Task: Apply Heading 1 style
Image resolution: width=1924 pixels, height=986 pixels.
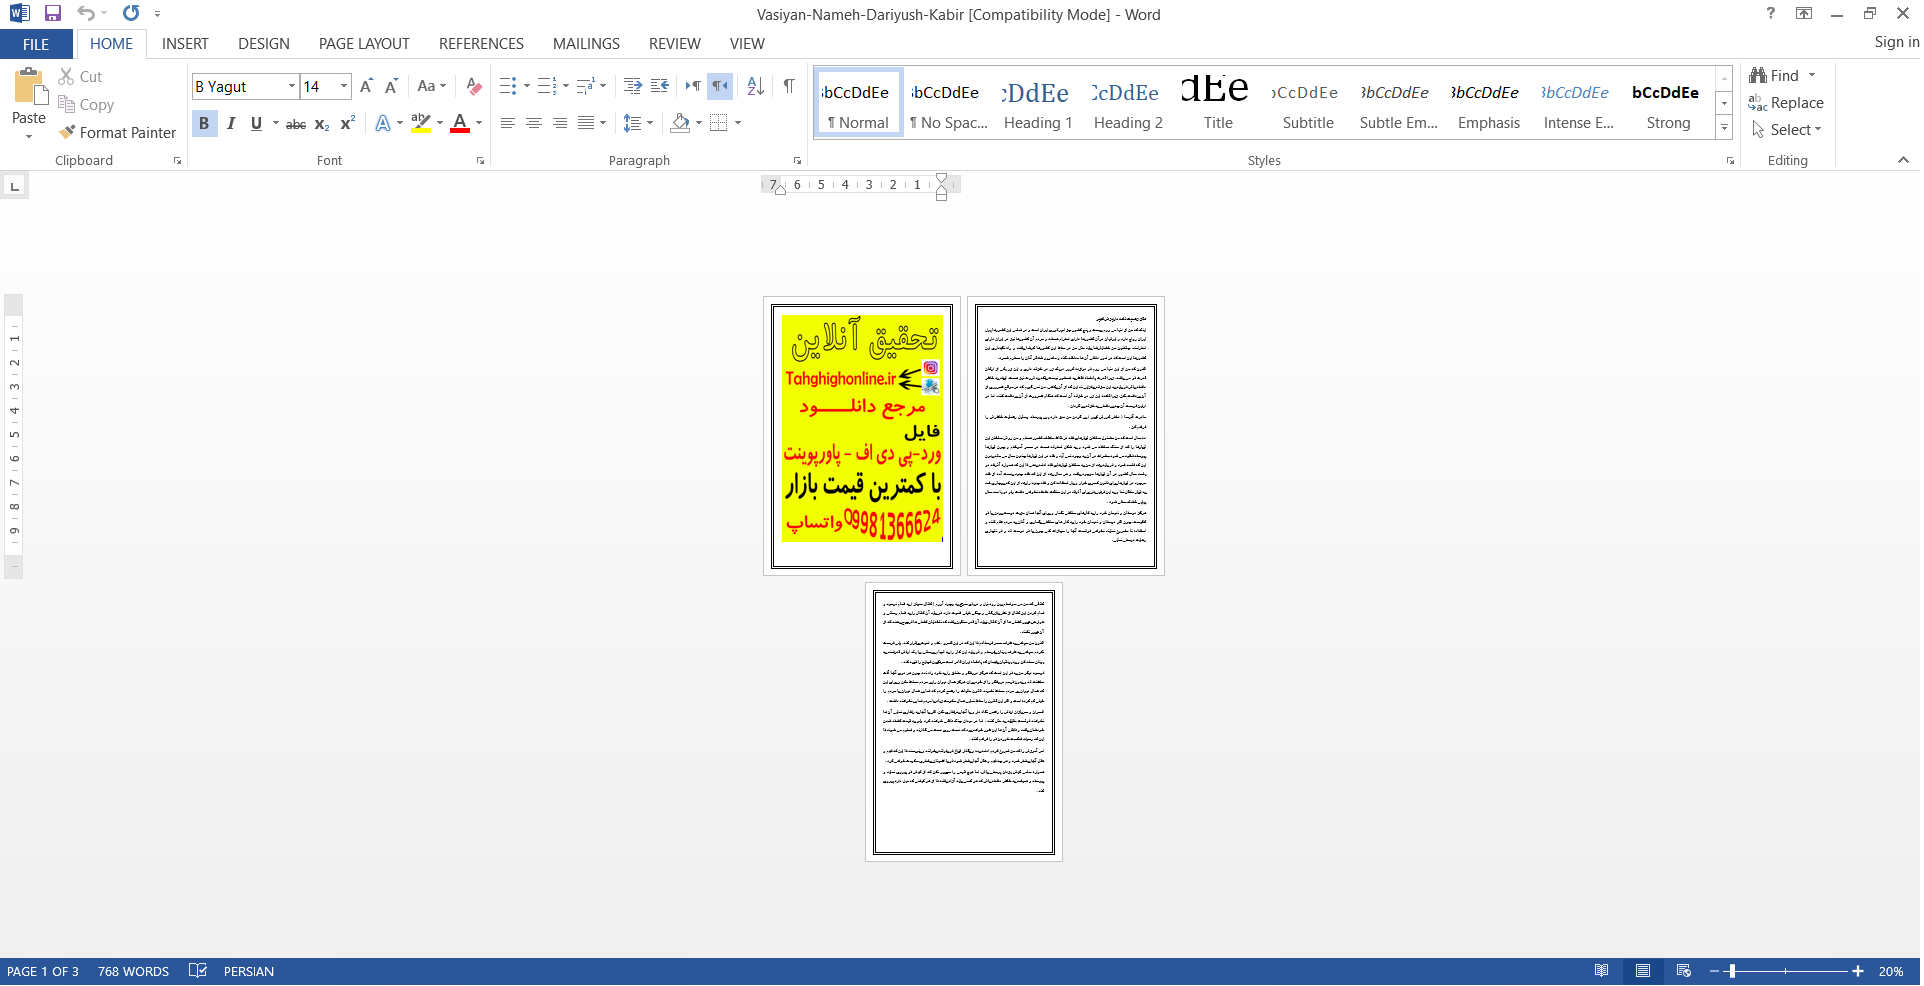Action: (1037, 103)
